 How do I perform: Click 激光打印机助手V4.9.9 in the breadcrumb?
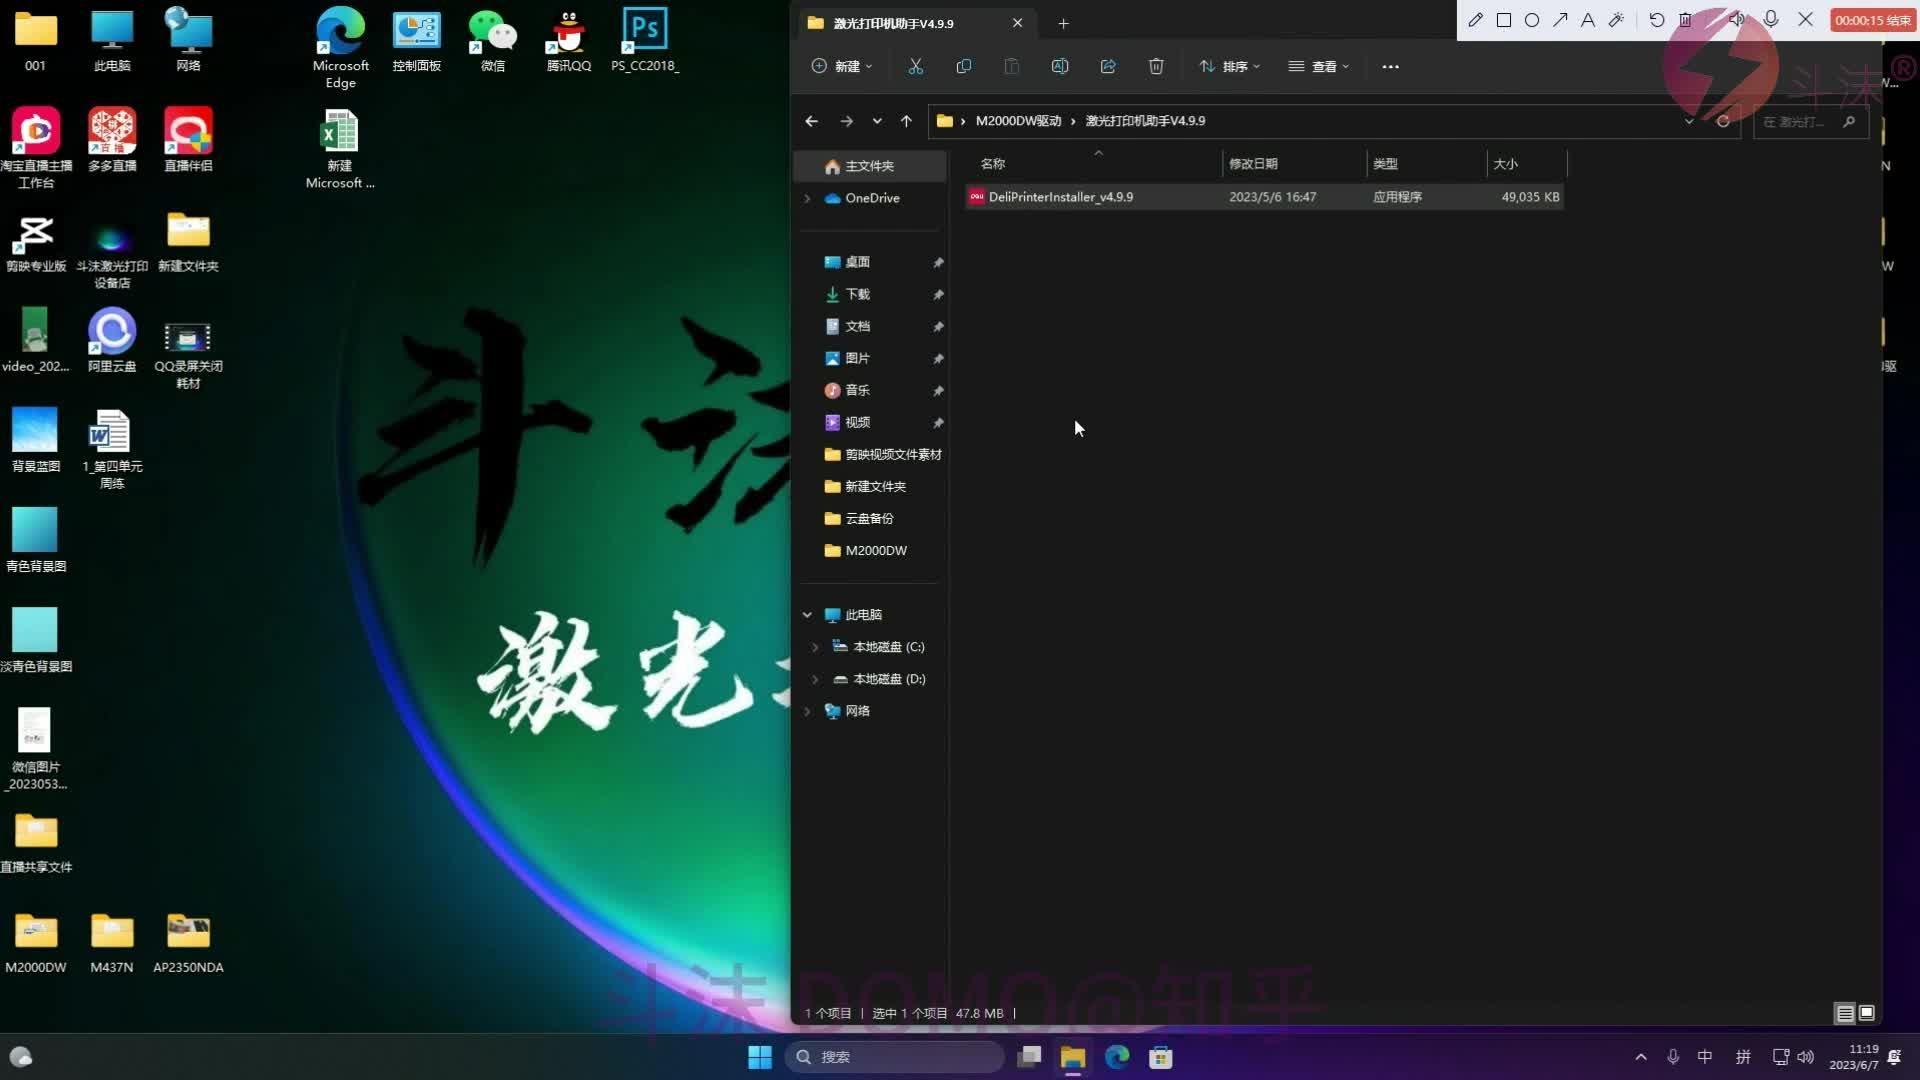coord(1145,121)
